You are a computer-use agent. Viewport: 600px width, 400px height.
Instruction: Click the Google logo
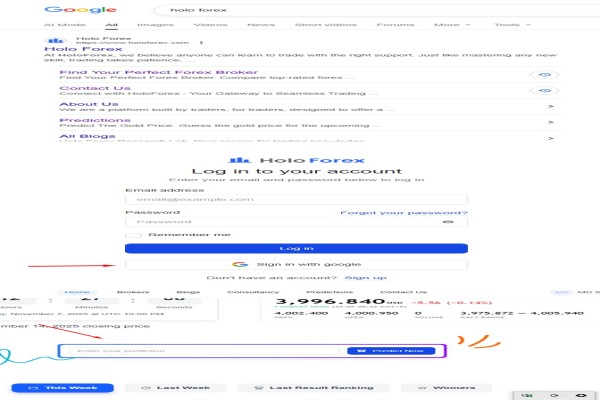pyautogui.click(x=67, y=9)
